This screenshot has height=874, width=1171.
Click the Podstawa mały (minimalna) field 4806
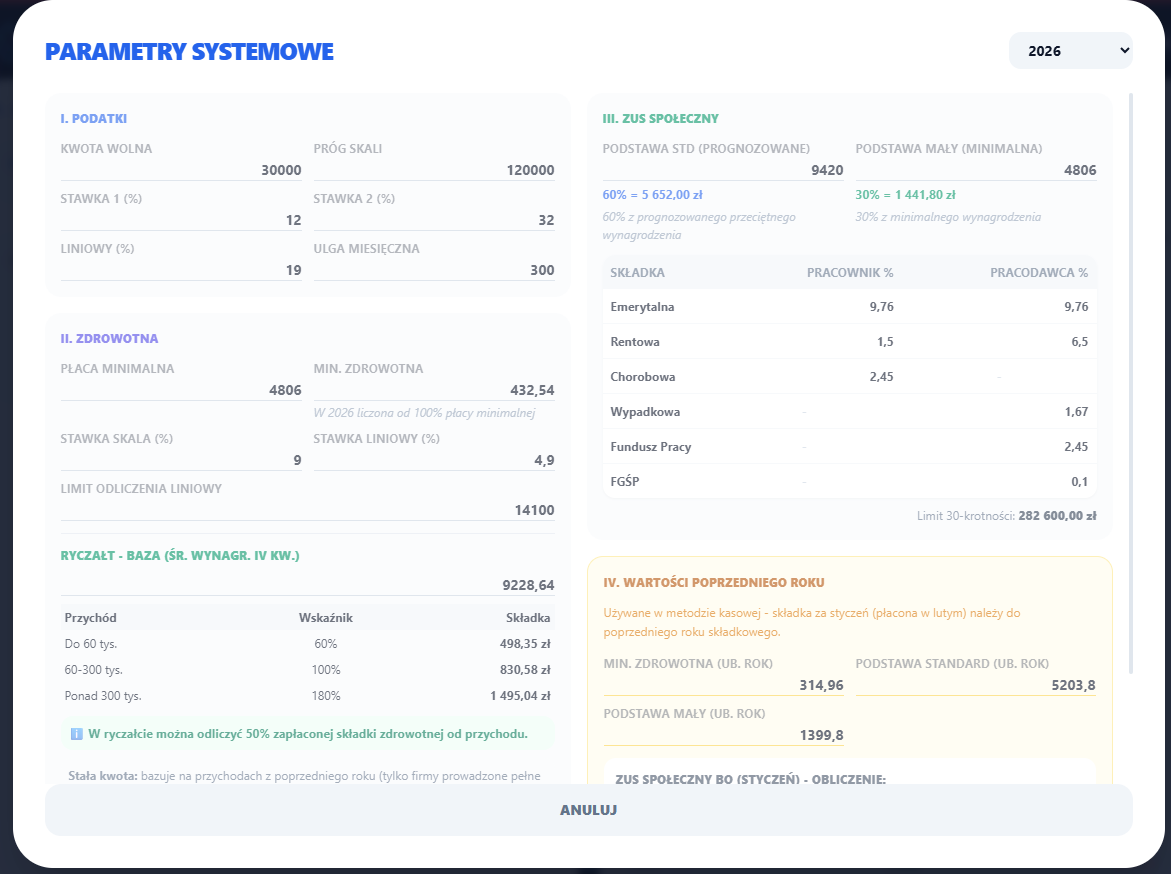pos(976,170)
